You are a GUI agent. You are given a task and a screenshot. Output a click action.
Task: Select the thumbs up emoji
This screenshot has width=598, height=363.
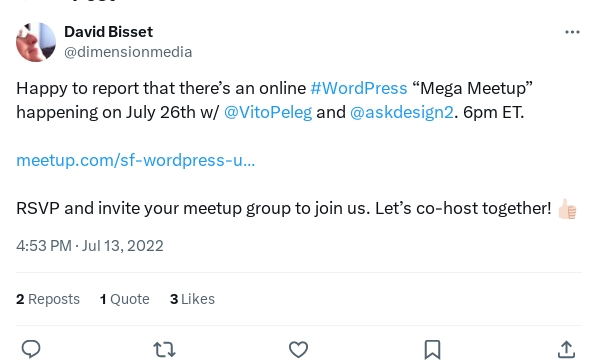(x=567, y=209)
